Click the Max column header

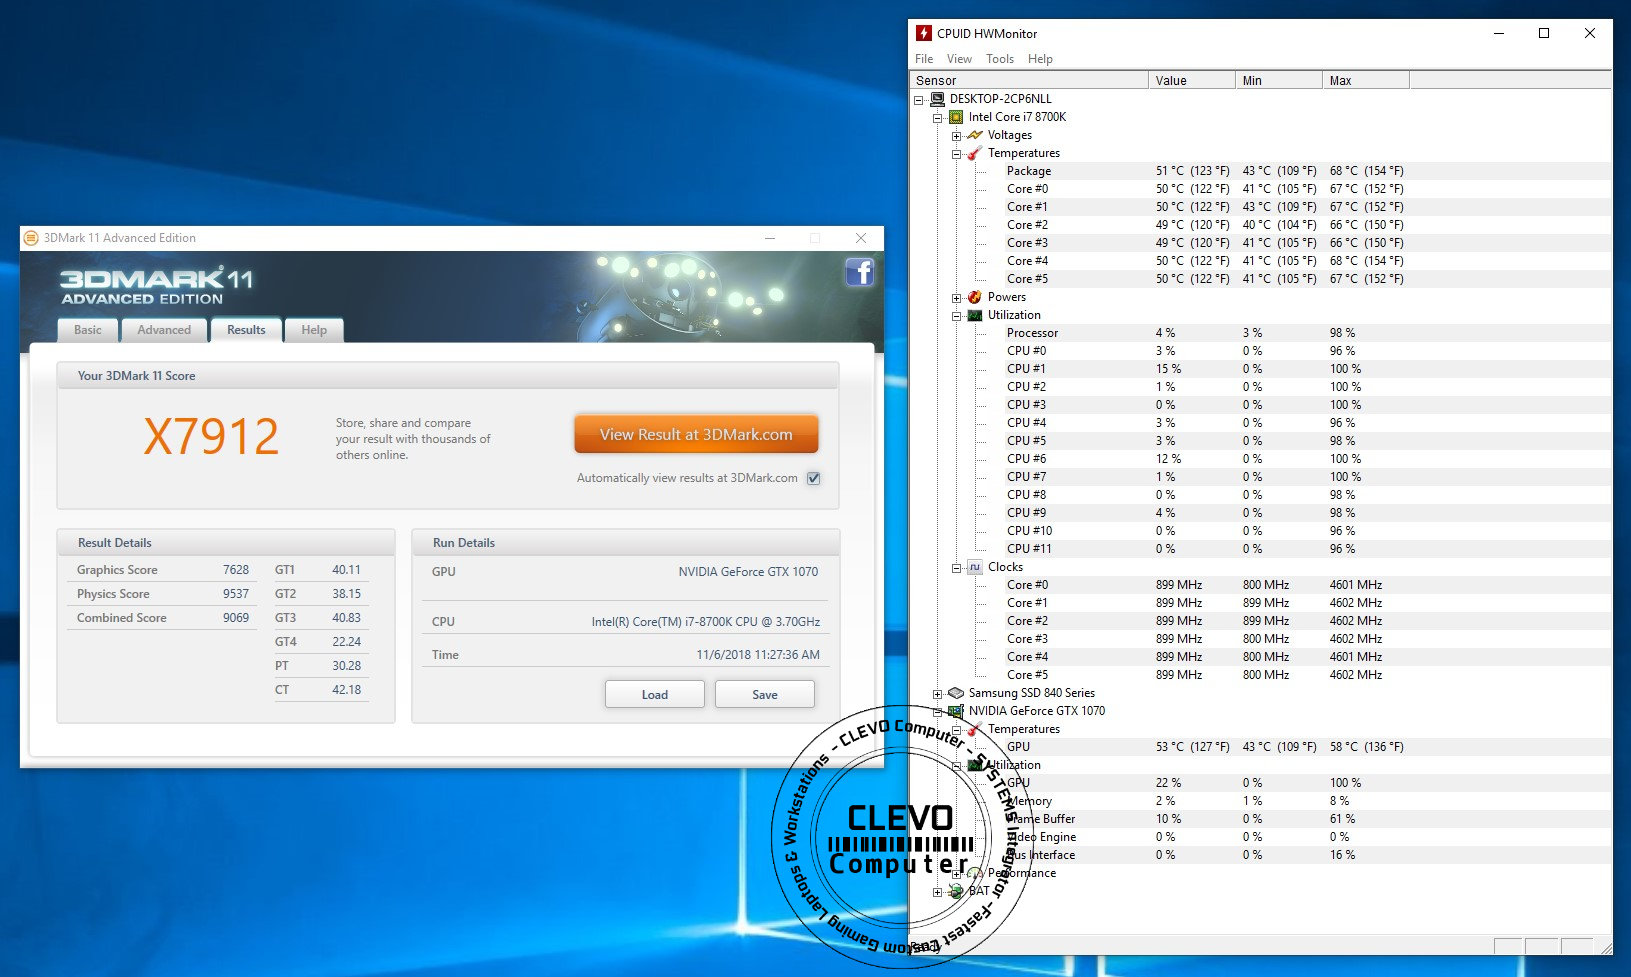(x=1366, y=80)
